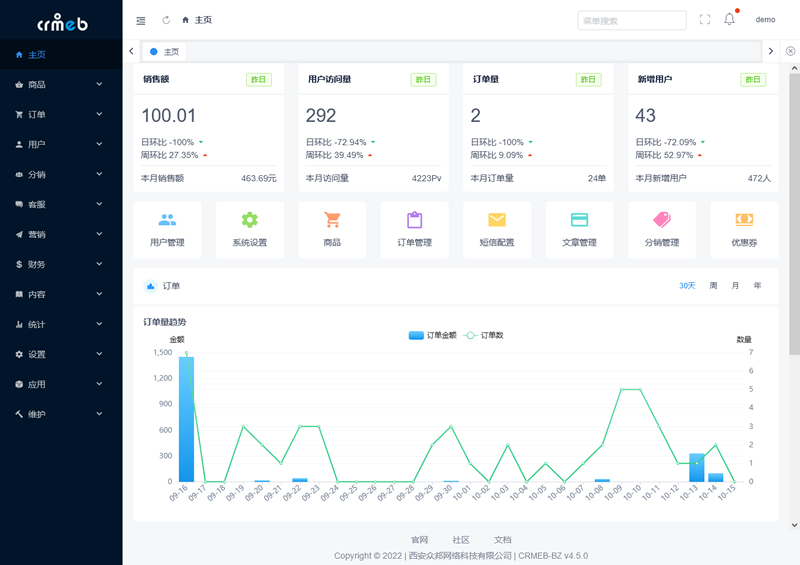Open the 文档 footer link
This screenshot has width=800, height=565.
coord(502,540)
